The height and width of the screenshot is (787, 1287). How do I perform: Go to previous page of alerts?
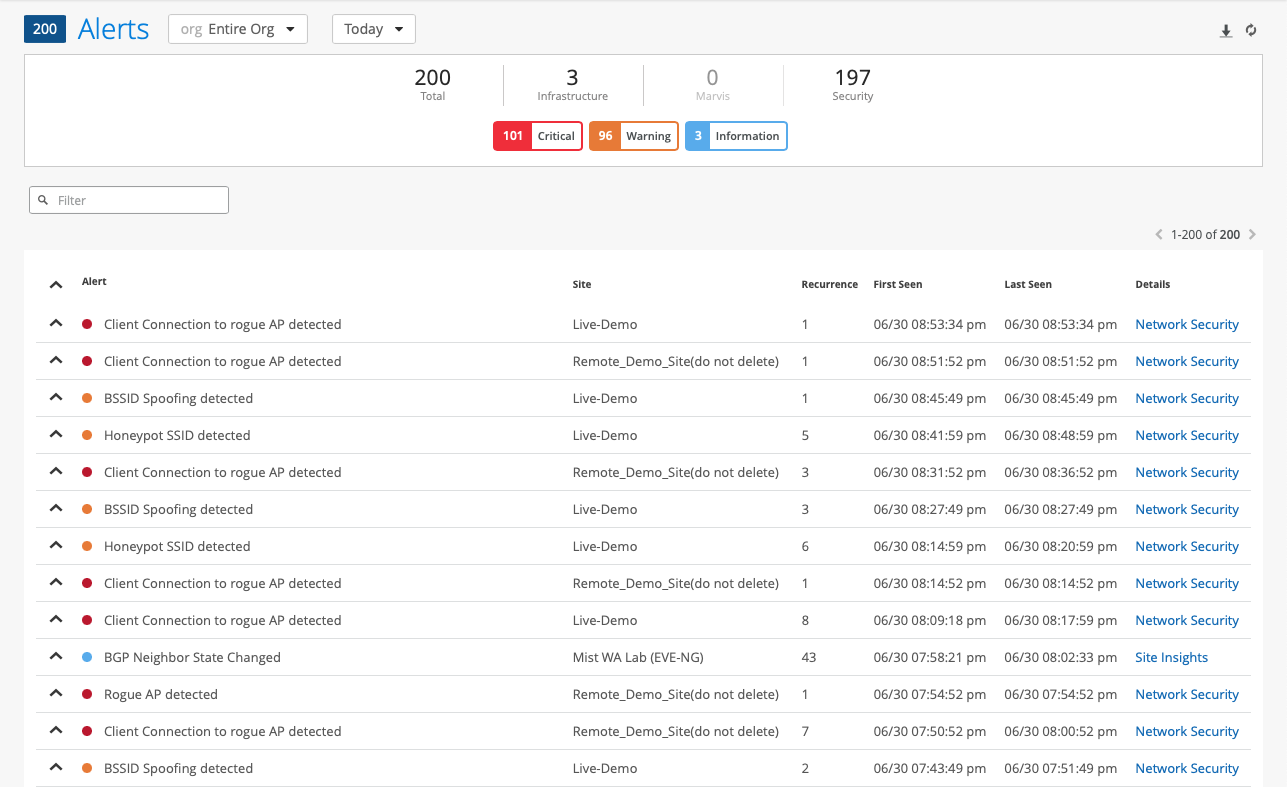pyautogui.click(x=1159, y=235)
